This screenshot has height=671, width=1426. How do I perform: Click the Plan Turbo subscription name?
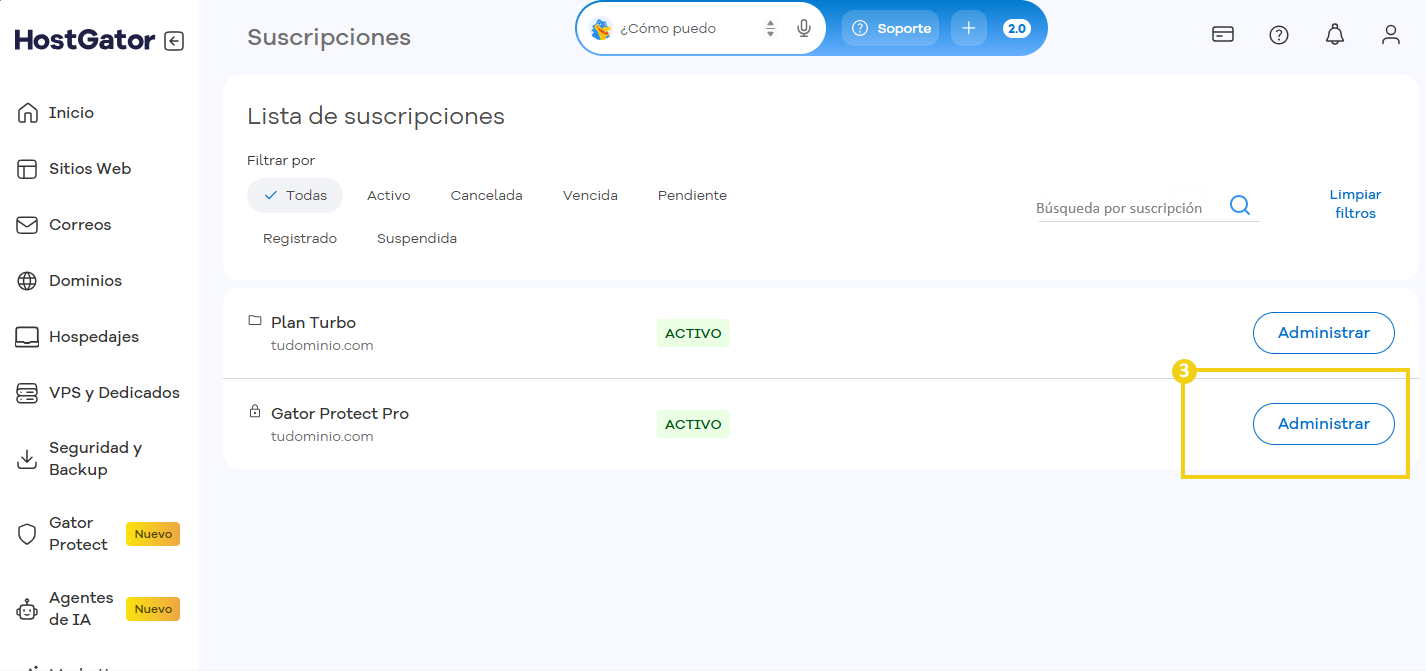coord(313,323)
